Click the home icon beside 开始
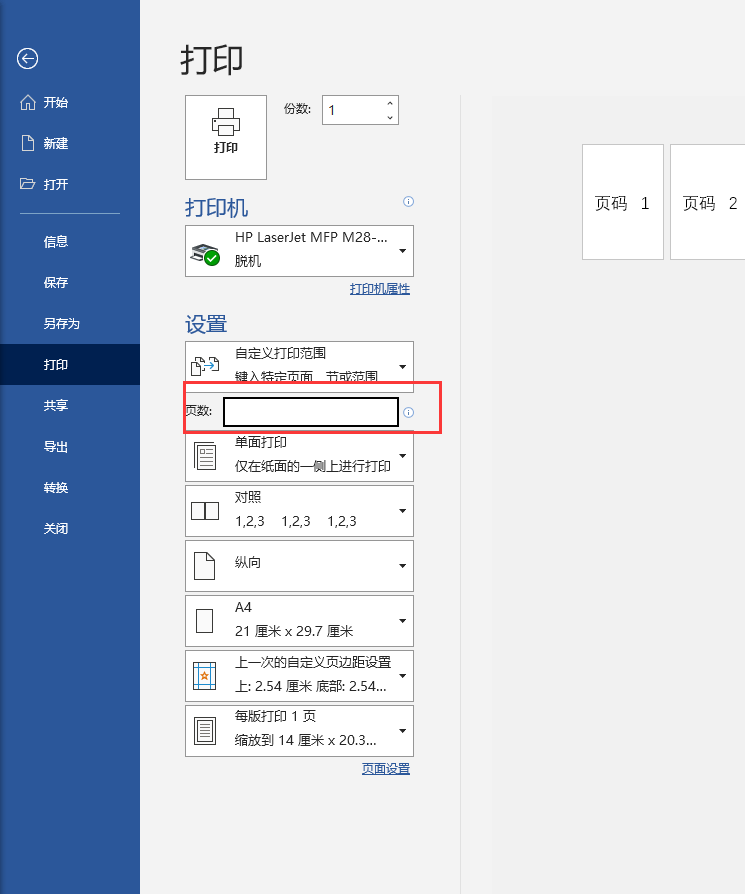 point(27,102)
